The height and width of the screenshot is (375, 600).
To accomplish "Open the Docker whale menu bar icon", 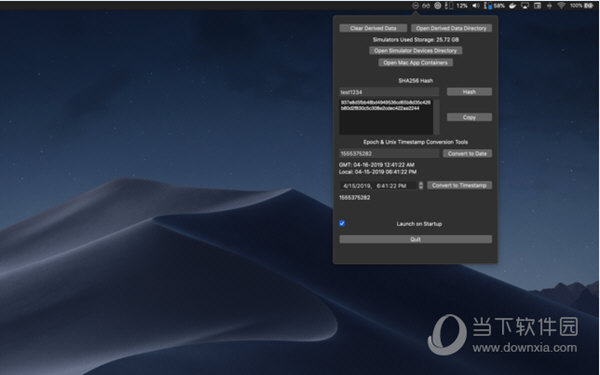I will pyautogui.click(x=513, y=5).
